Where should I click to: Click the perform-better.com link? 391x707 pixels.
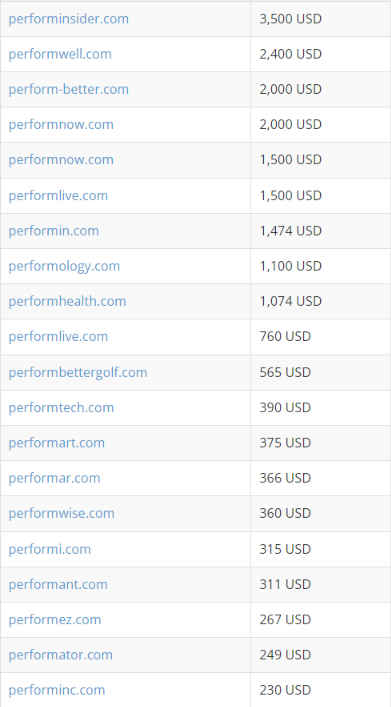coord(69,89)
